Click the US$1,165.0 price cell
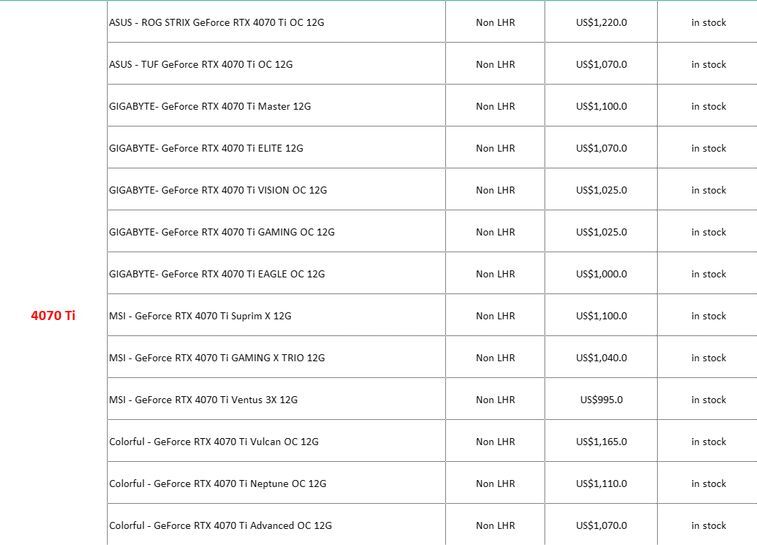757x545 pixels. [601, 442]
